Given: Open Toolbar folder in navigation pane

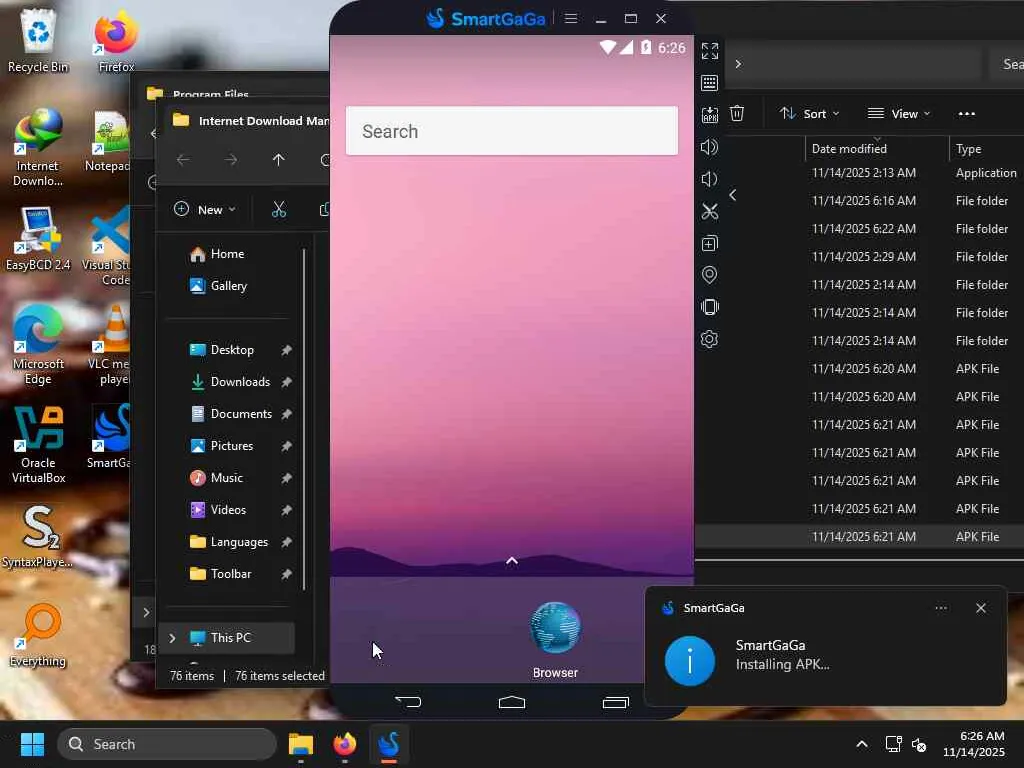Looking at the screenshot, I should click(x=230, y=574).
